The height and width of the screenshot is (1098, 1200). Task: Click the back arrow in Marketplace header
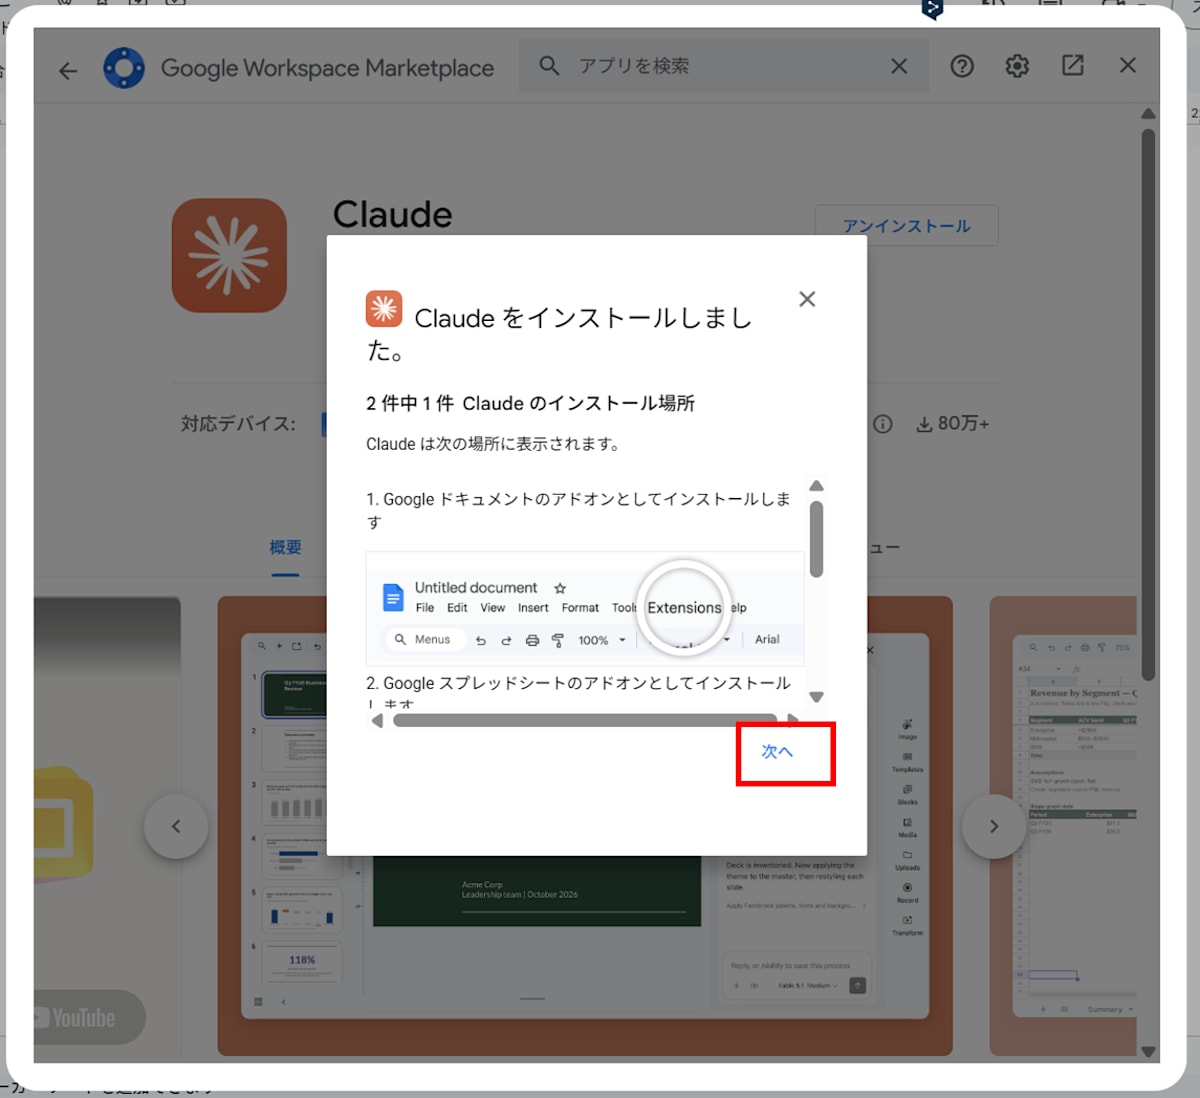click(x=68, y=70)
